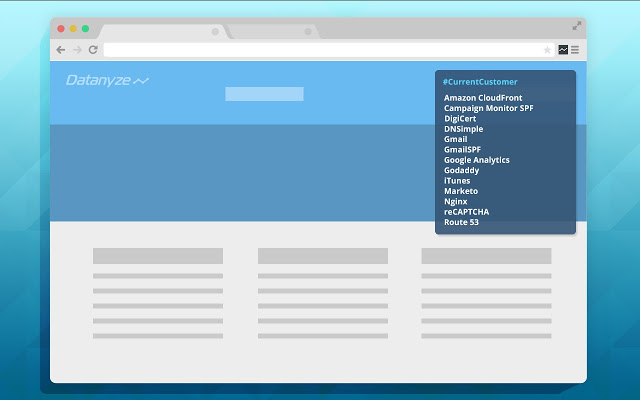Image resolution: width=640 pixels, height=400 pixels.
Task: Click the yellow minimize window button
Action: coord(73,29)
